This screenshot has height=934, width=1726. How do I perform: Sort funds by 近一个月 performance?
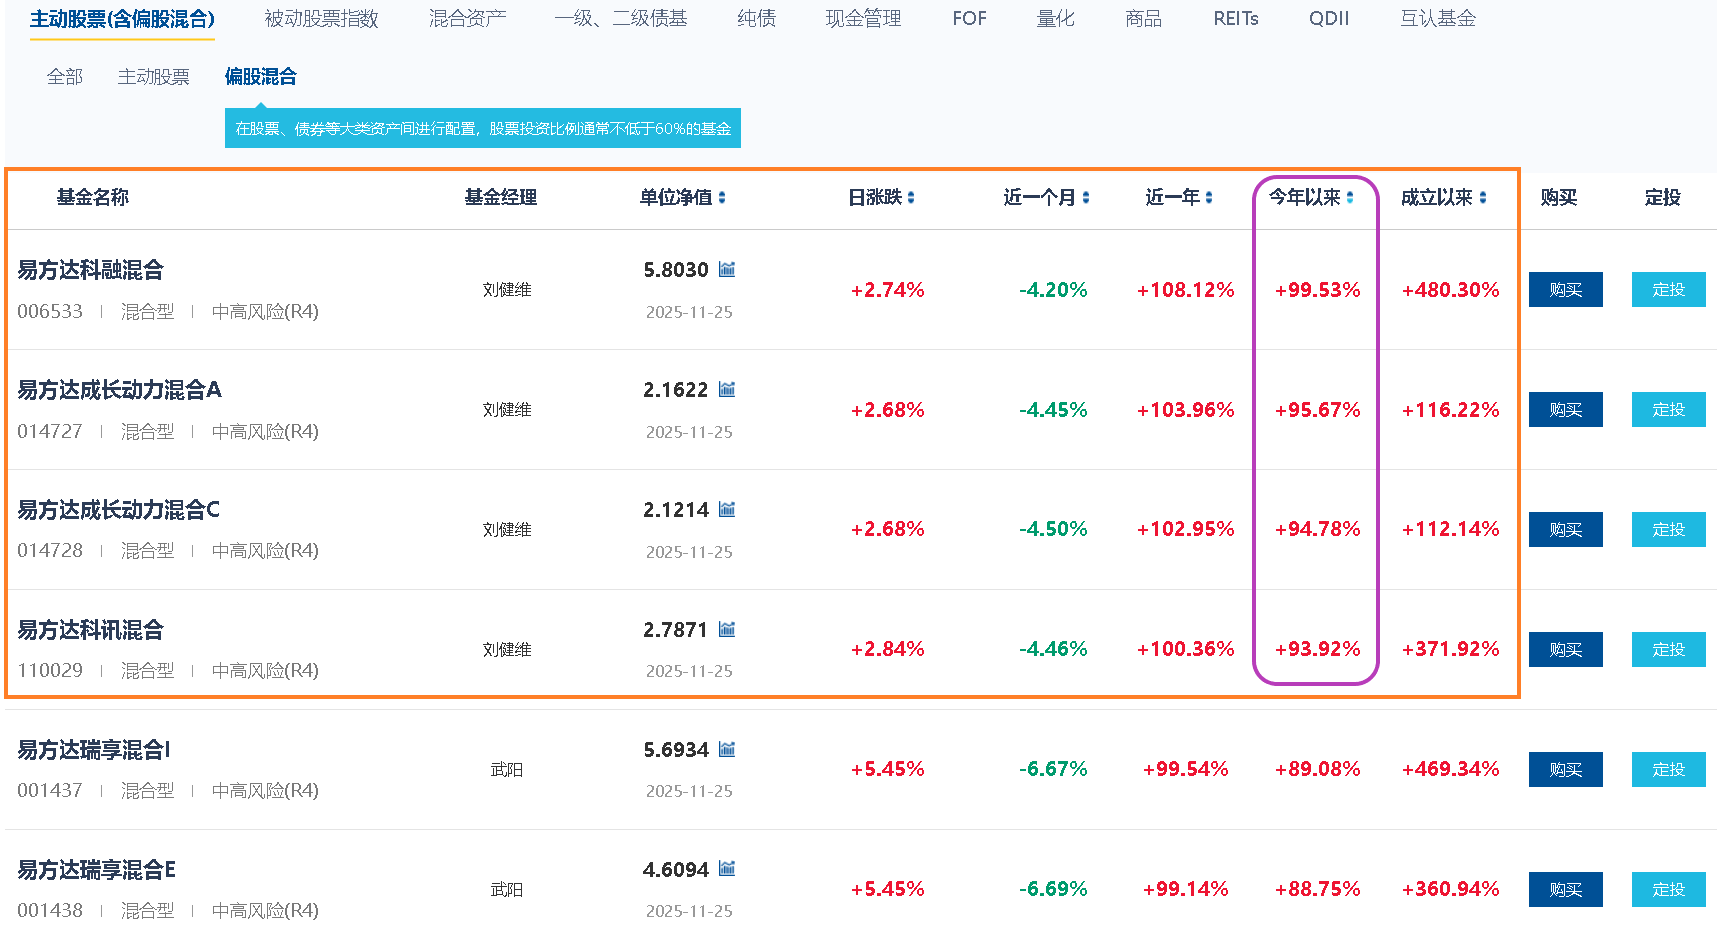click(x=1086, y=198)
